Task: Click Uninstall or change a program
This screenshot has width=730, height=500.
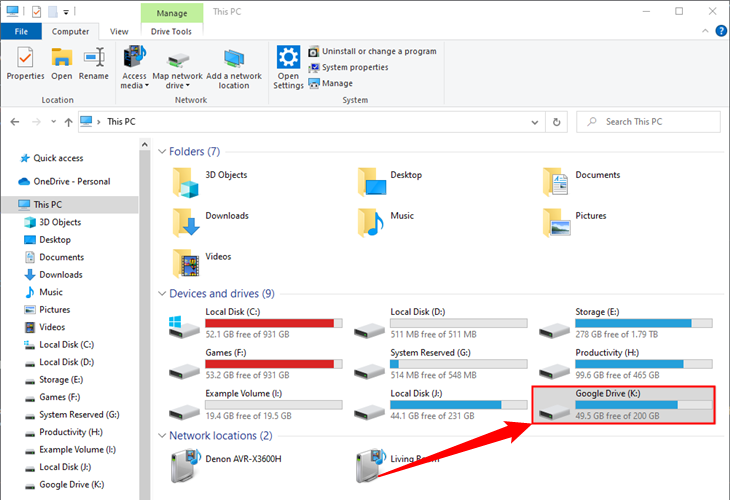Action: point(371,51)
